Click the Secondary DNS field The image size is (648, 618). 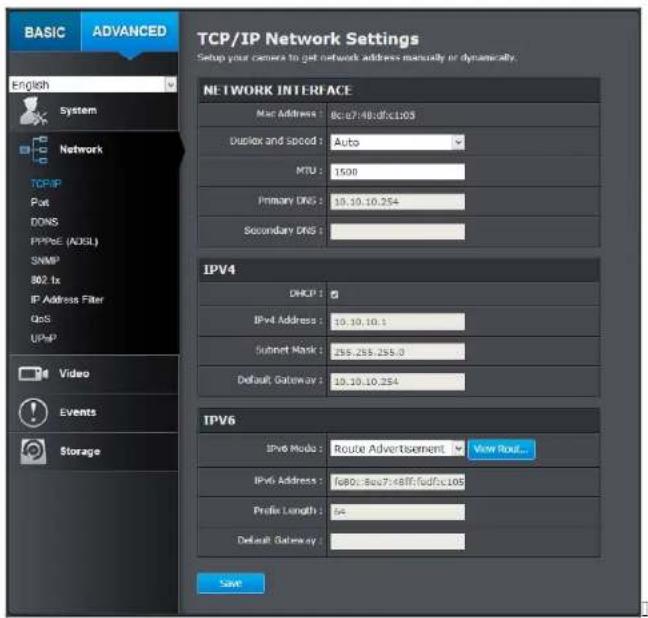(397, 231)
